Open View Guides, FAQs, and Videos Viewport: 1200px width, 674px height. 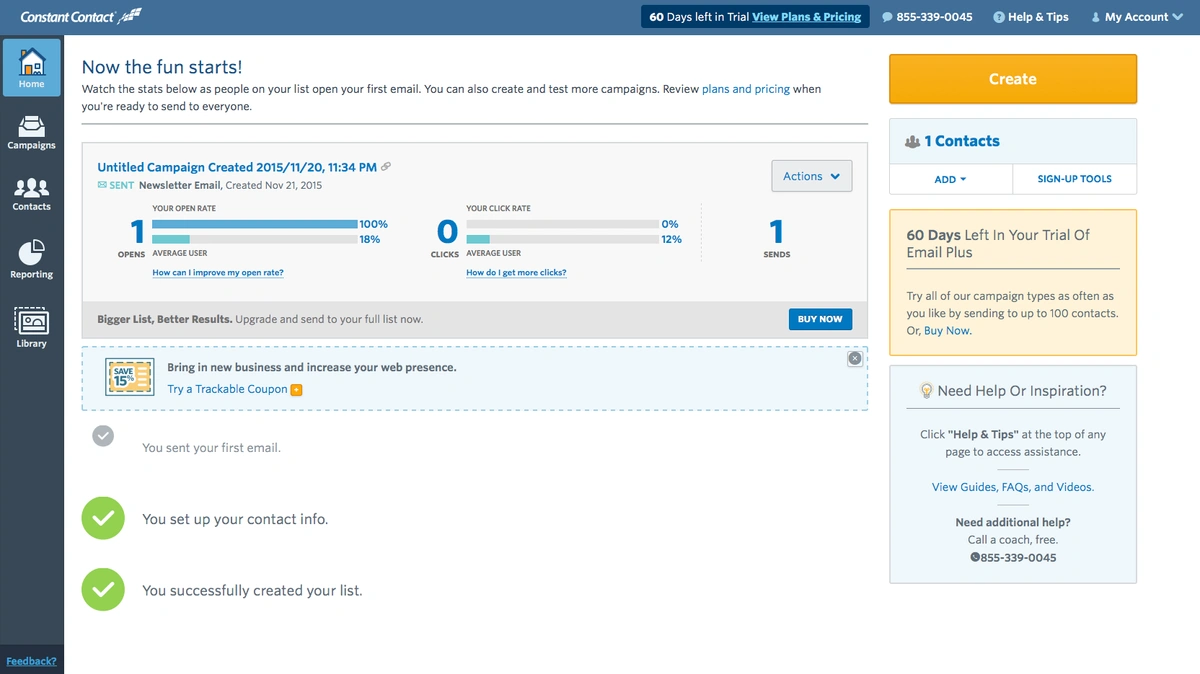(1013, 487)
